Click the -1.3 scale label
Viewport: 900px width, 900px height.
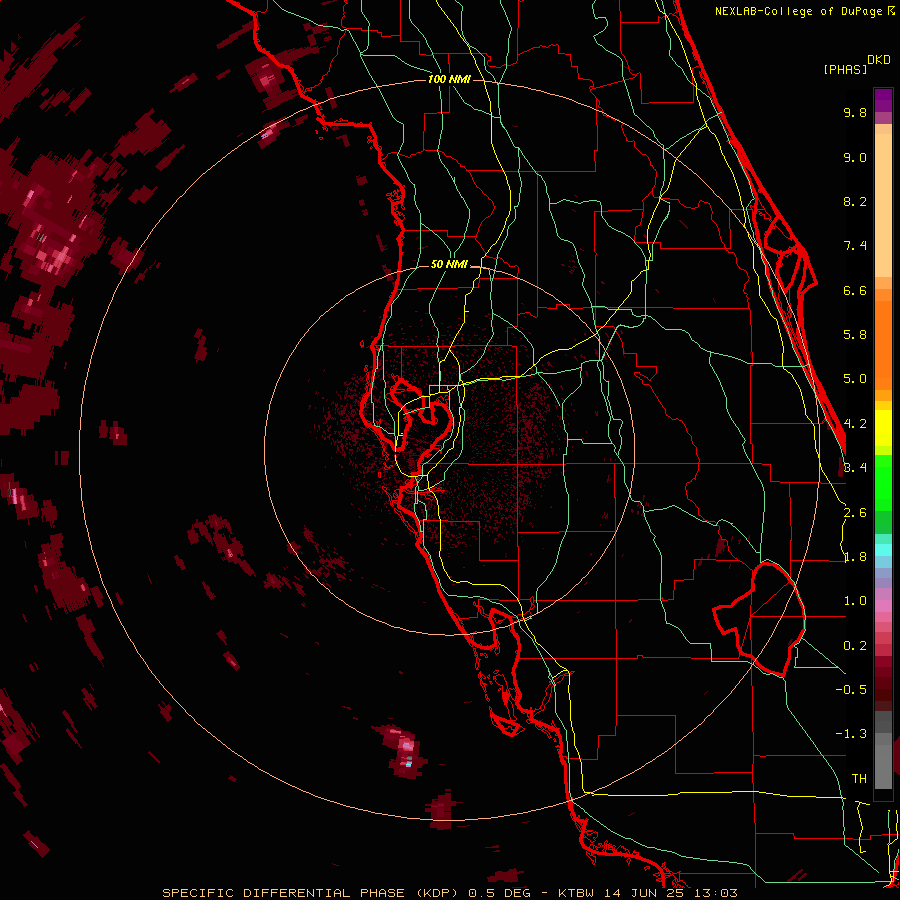[851, 734]
